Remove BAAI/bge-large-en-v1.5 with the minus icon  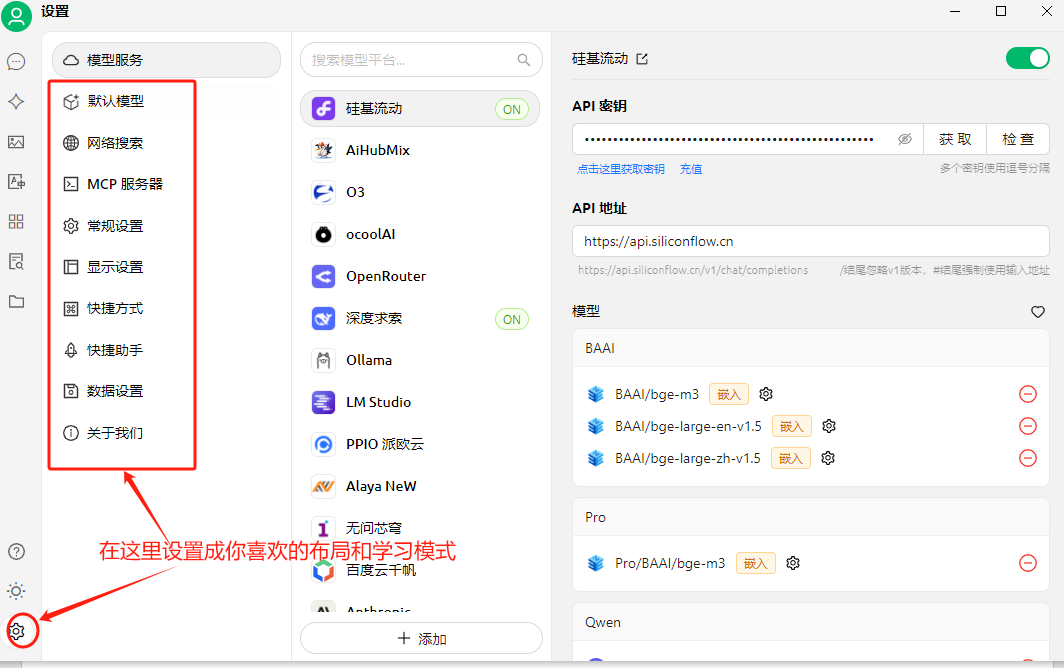pyautogui.click(x=1028, y=426)
